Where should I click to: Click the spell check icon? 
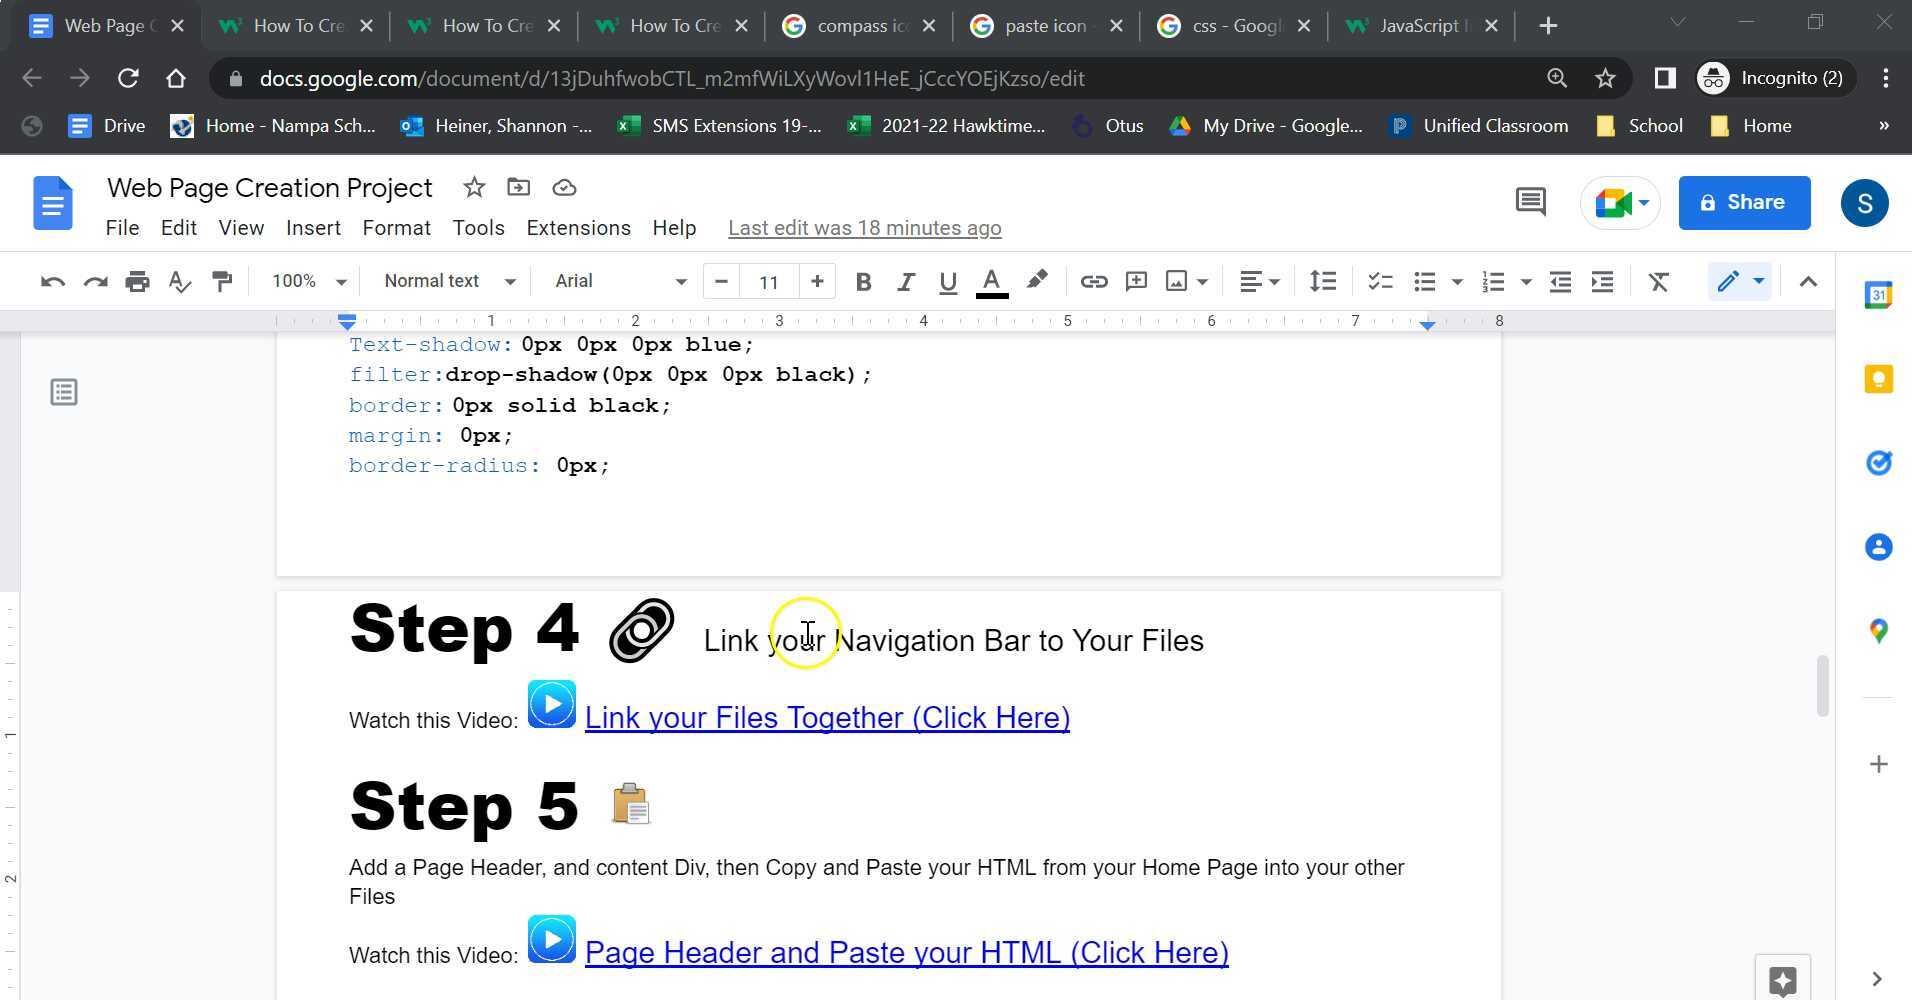coord(179,281)
